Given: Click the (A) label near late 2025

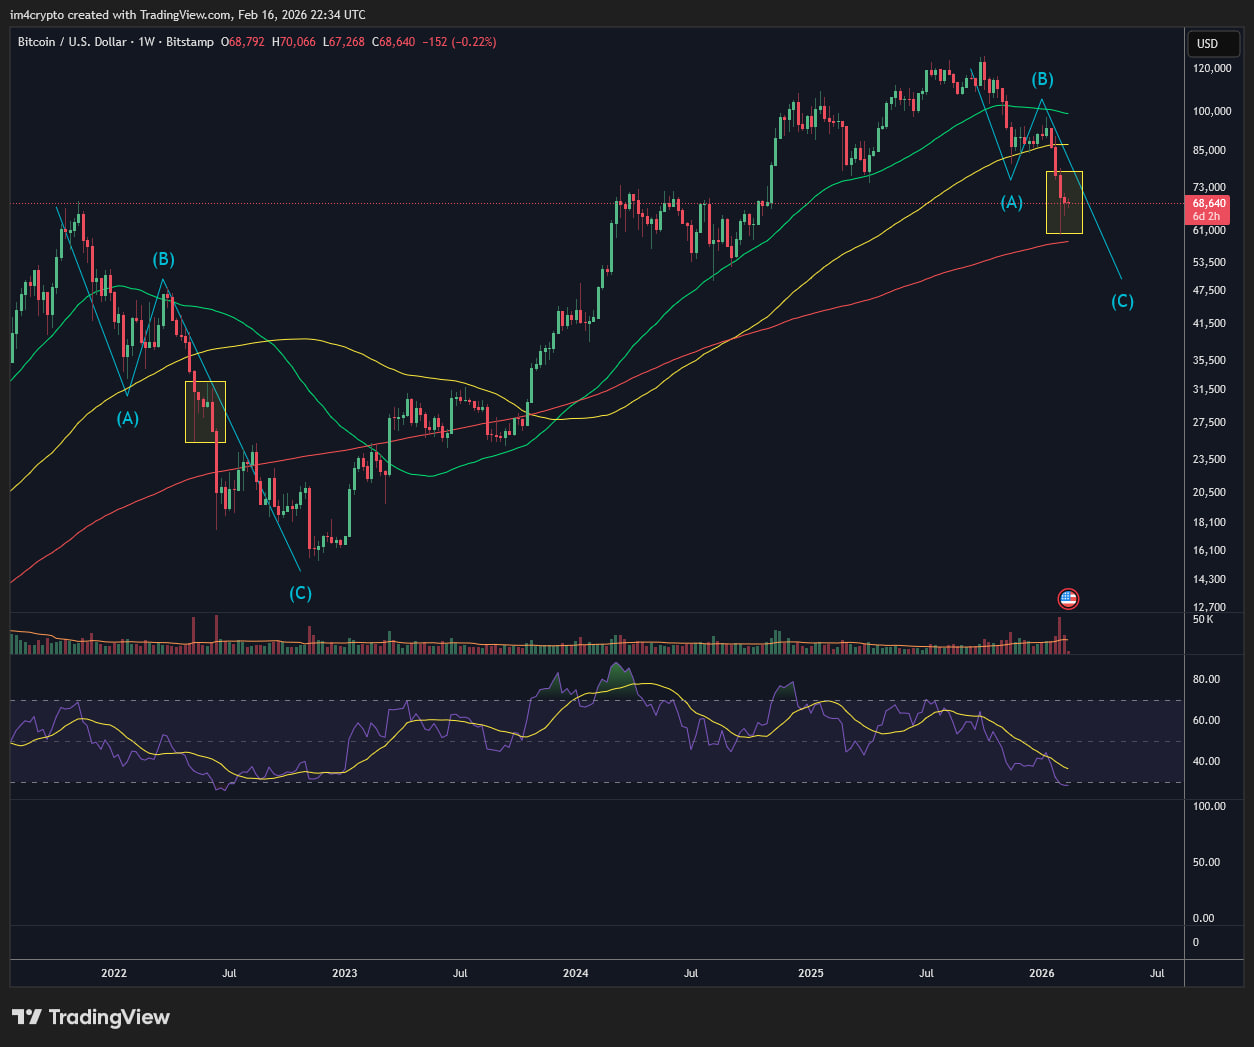Looking at the screenshot, I should coord(1012,203).
